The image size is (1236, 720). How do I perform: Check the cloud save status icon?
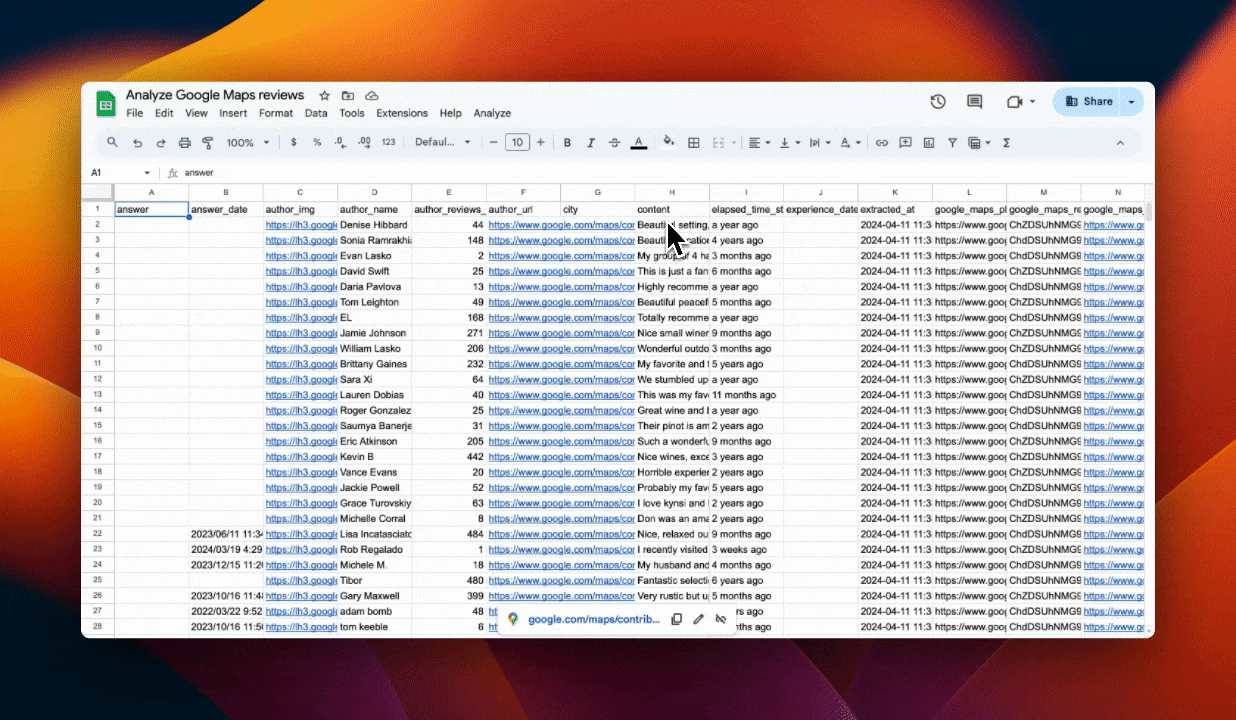pos(372,96)
